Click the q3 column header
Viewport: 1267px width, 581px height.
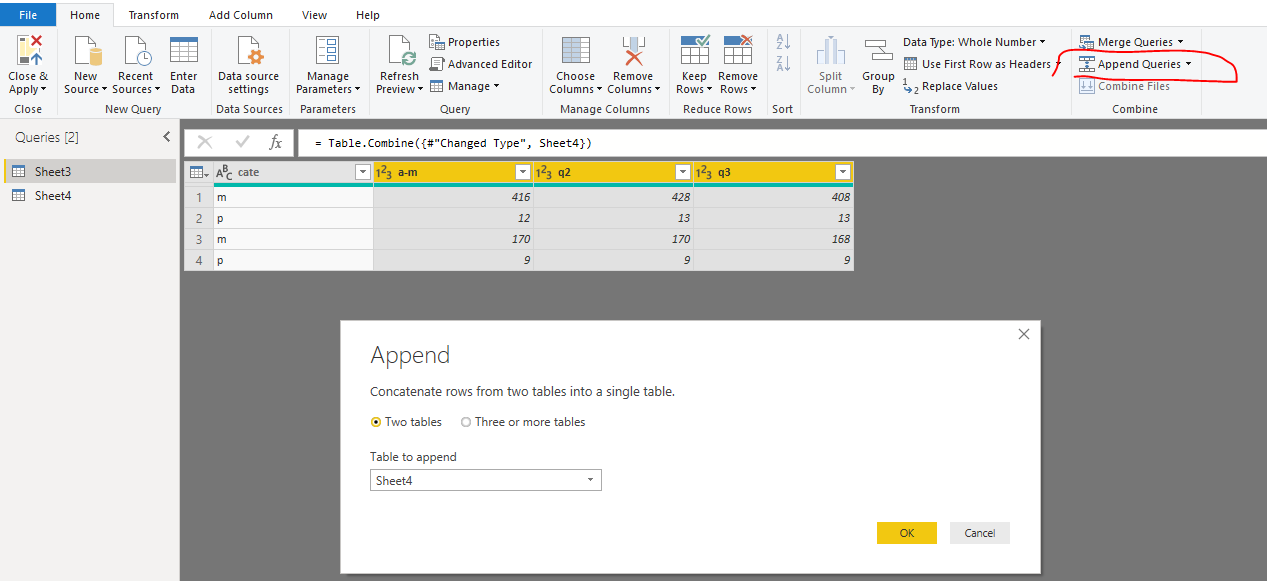pyautogui.click(x=773, y=172)
